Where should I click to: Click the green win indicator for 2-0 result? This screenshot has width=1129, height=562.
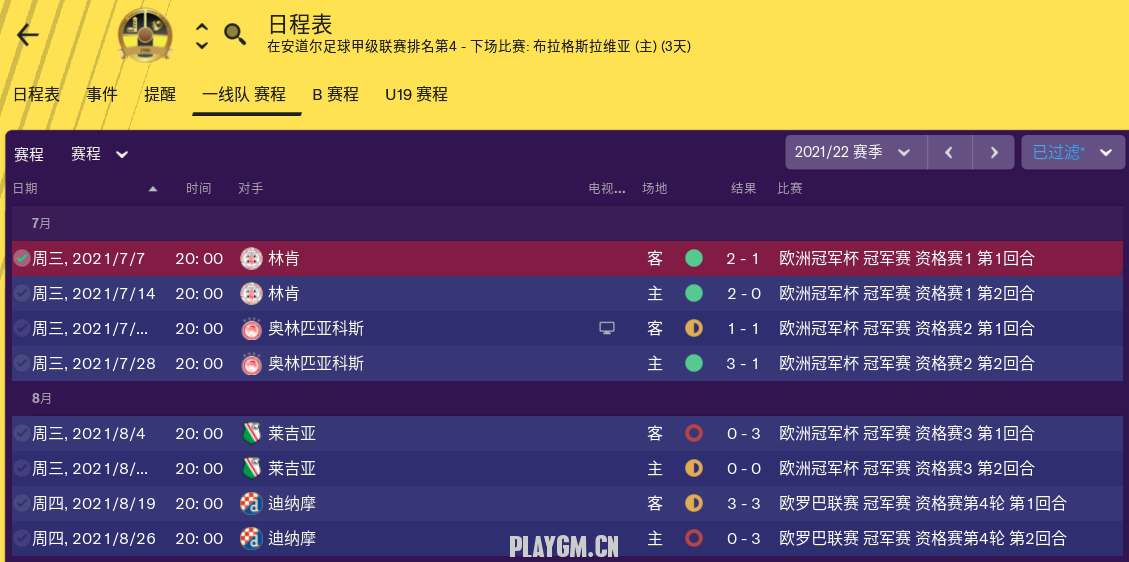(x=693, y=293)
